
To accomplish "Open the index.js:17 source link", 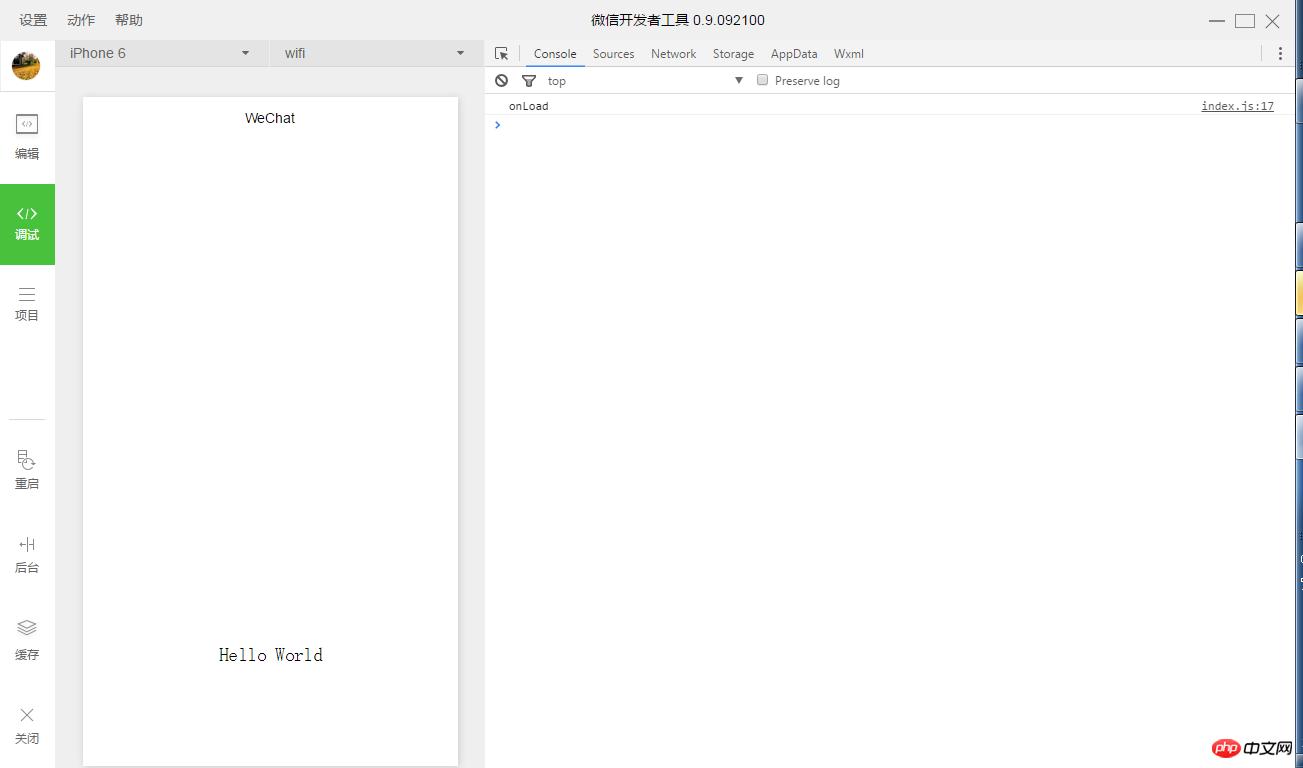I will tap(1237, 106).
